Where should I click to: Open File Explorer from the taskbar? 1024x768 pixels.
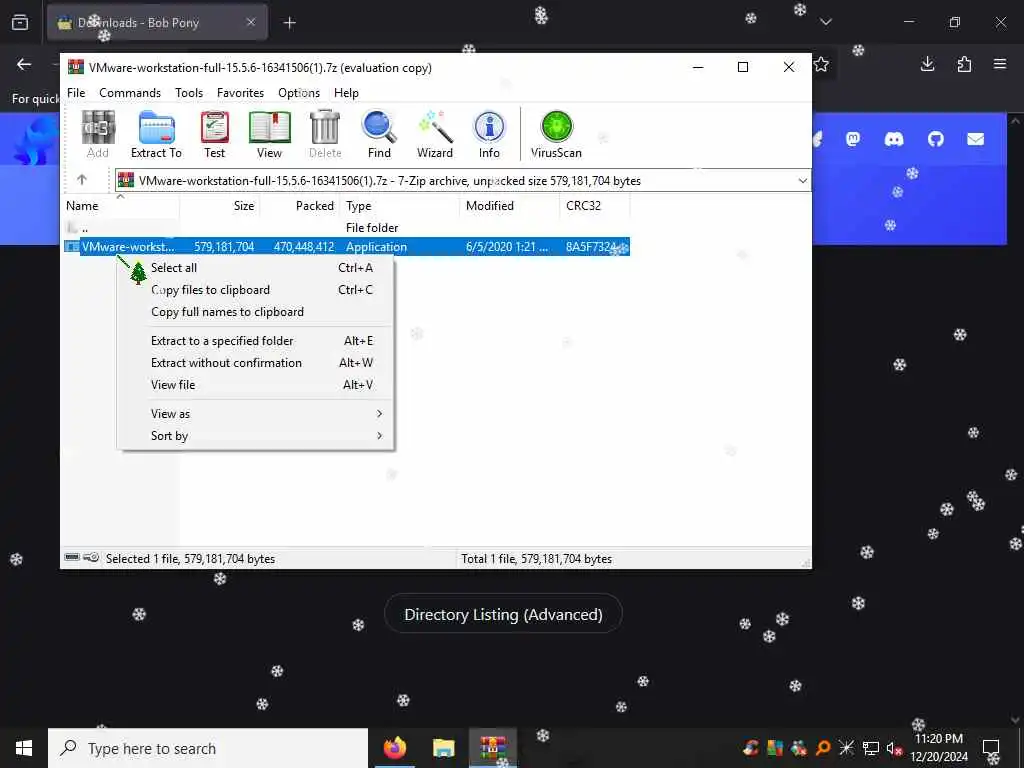(x=443, y=748)
